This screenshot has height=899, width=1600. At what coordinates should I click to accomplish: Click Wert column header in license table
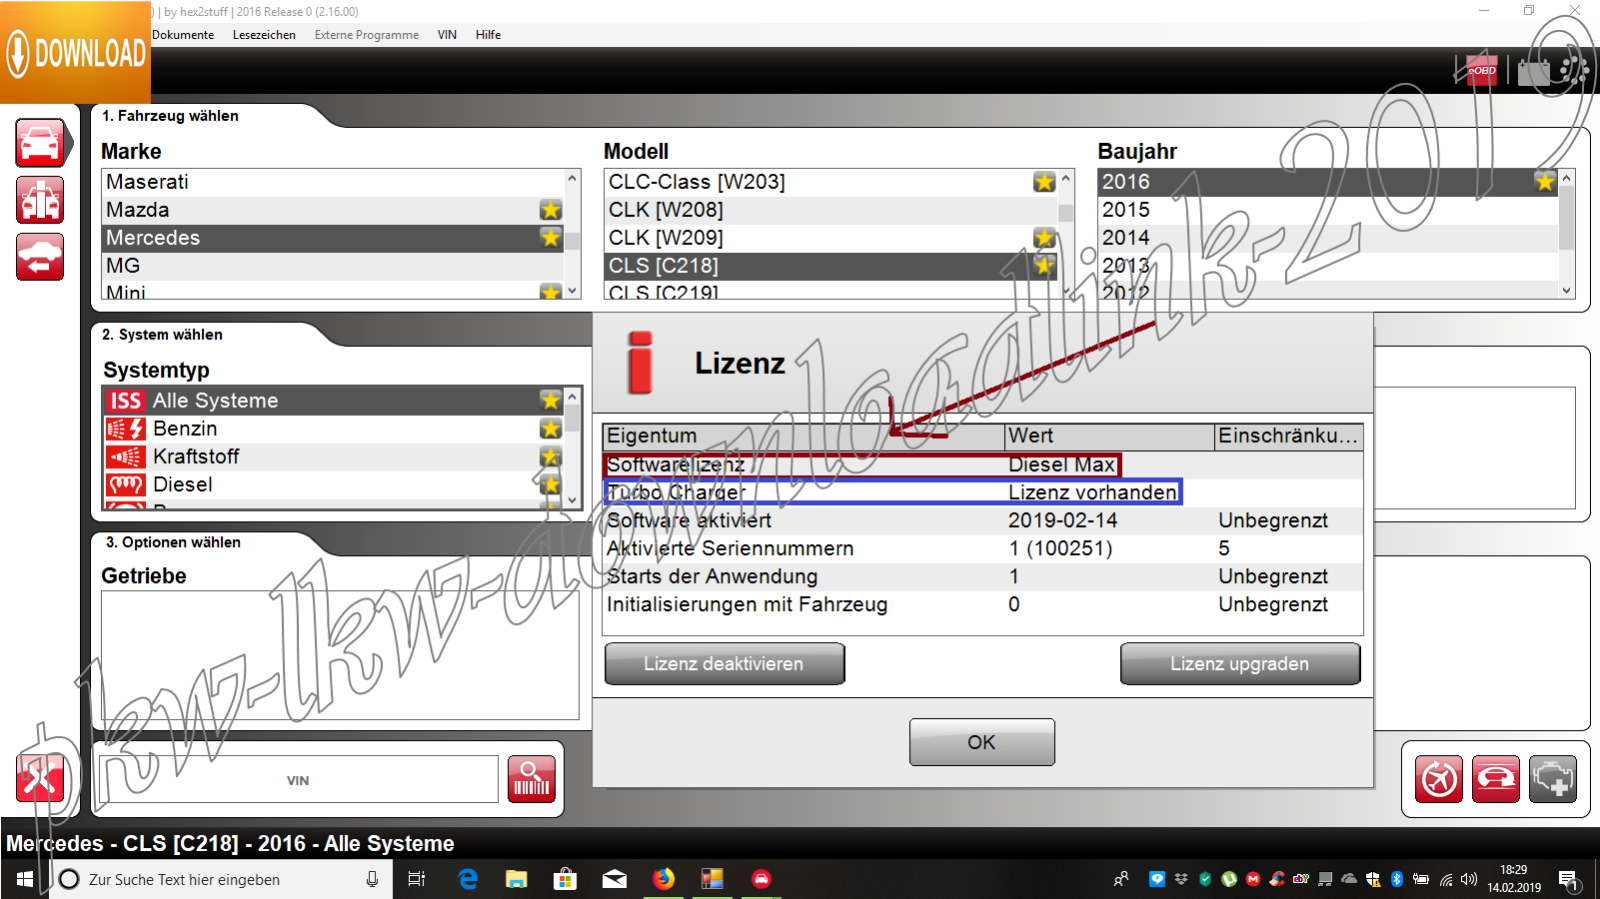click(1110, 436)
